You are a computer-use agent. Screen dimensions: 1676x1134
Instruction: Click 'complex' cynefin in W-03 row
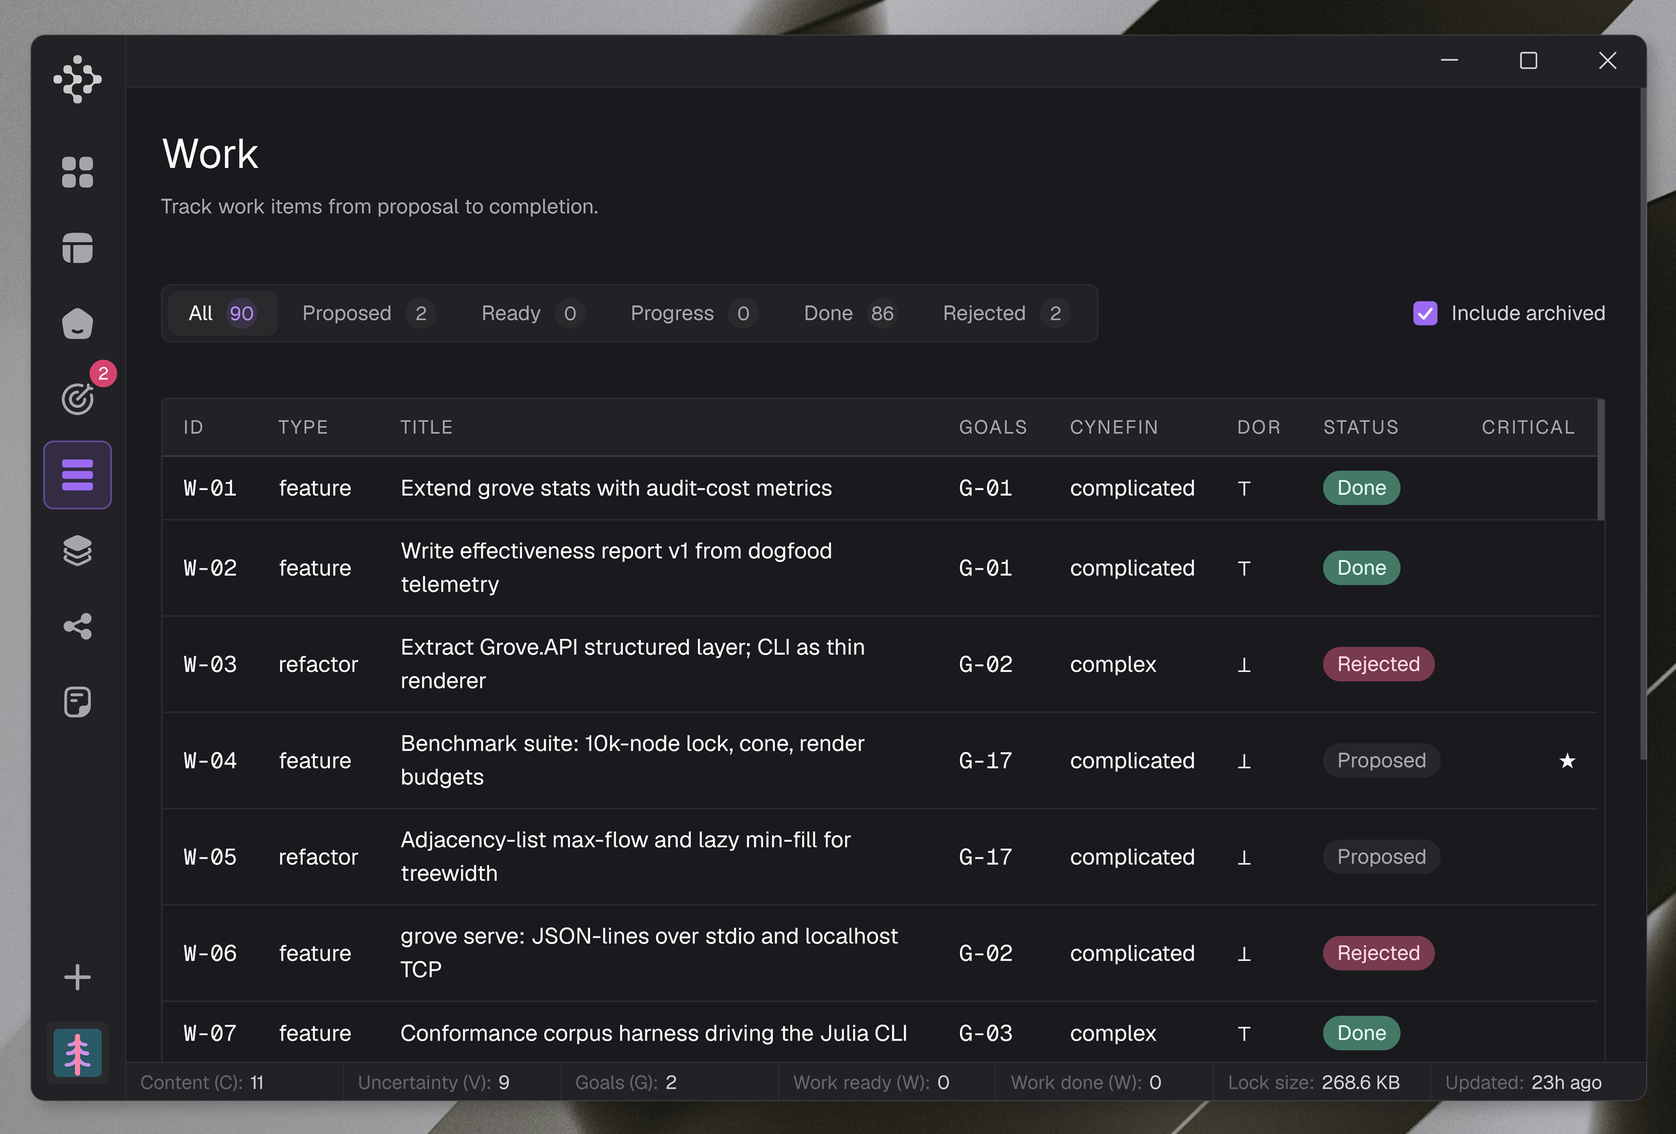pyautogui.click(x=1113, y=664)
